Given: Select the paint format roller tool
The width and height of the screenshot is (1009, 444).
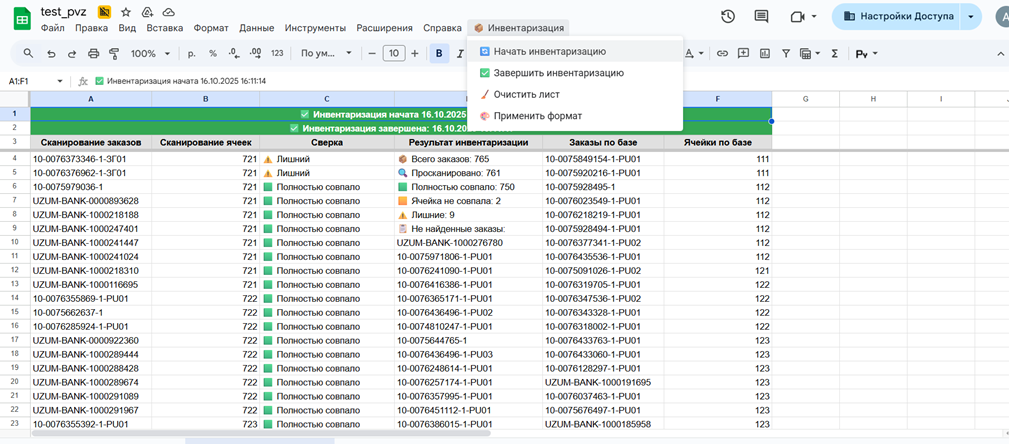Looking at the screenshot, I should pos(115,53).
